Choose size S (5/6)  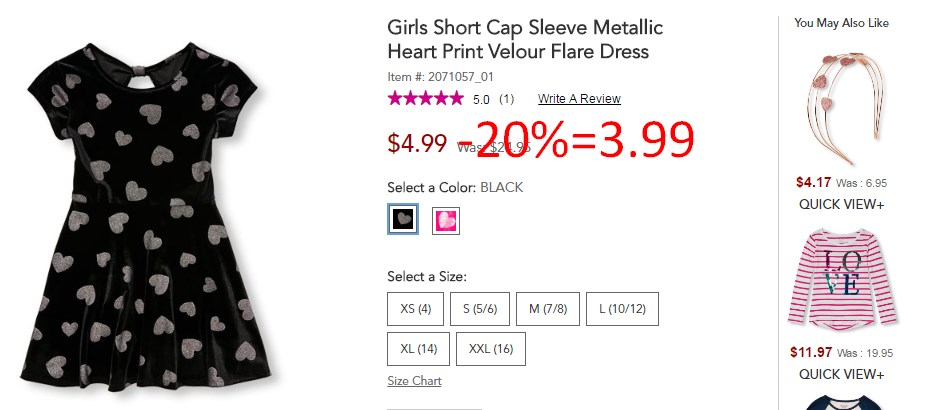pyautogui.click(x=480, y=309)
